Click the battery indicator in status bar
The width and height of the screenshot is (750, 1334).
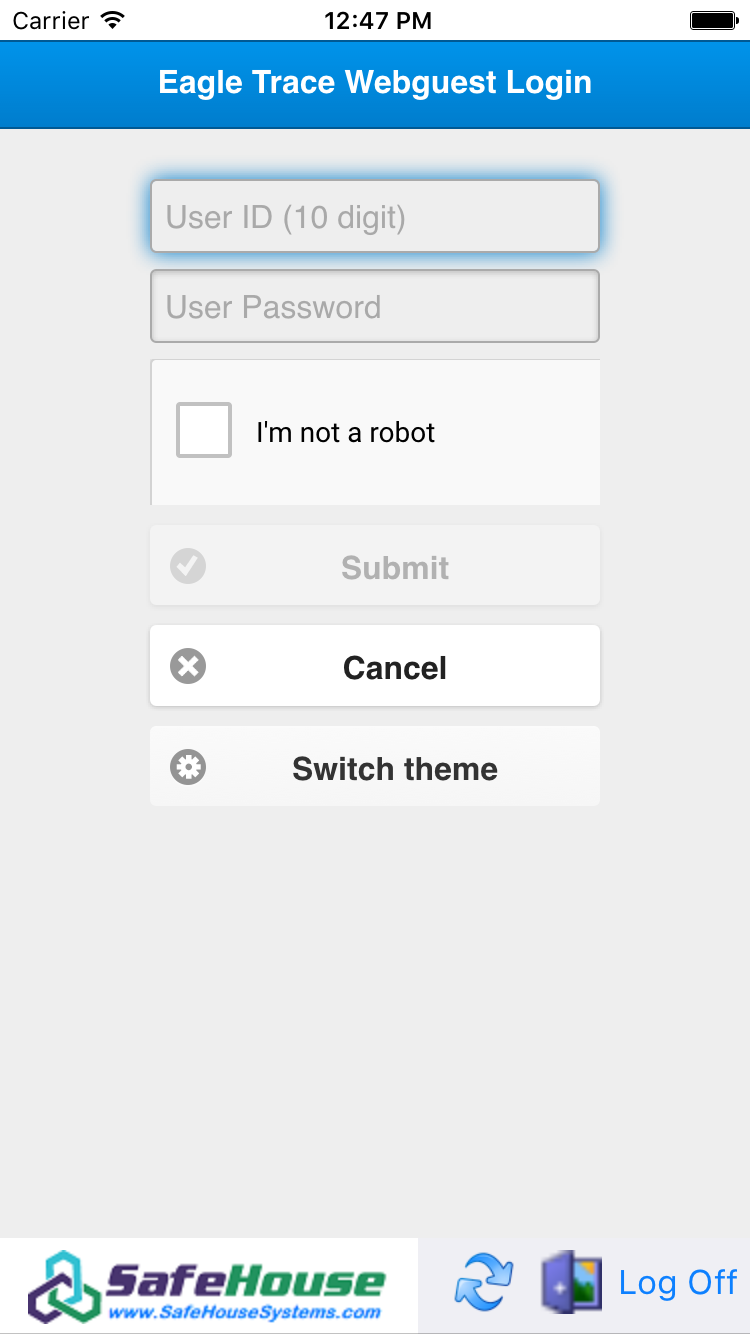pyautogui.click(x=712, y=19)
